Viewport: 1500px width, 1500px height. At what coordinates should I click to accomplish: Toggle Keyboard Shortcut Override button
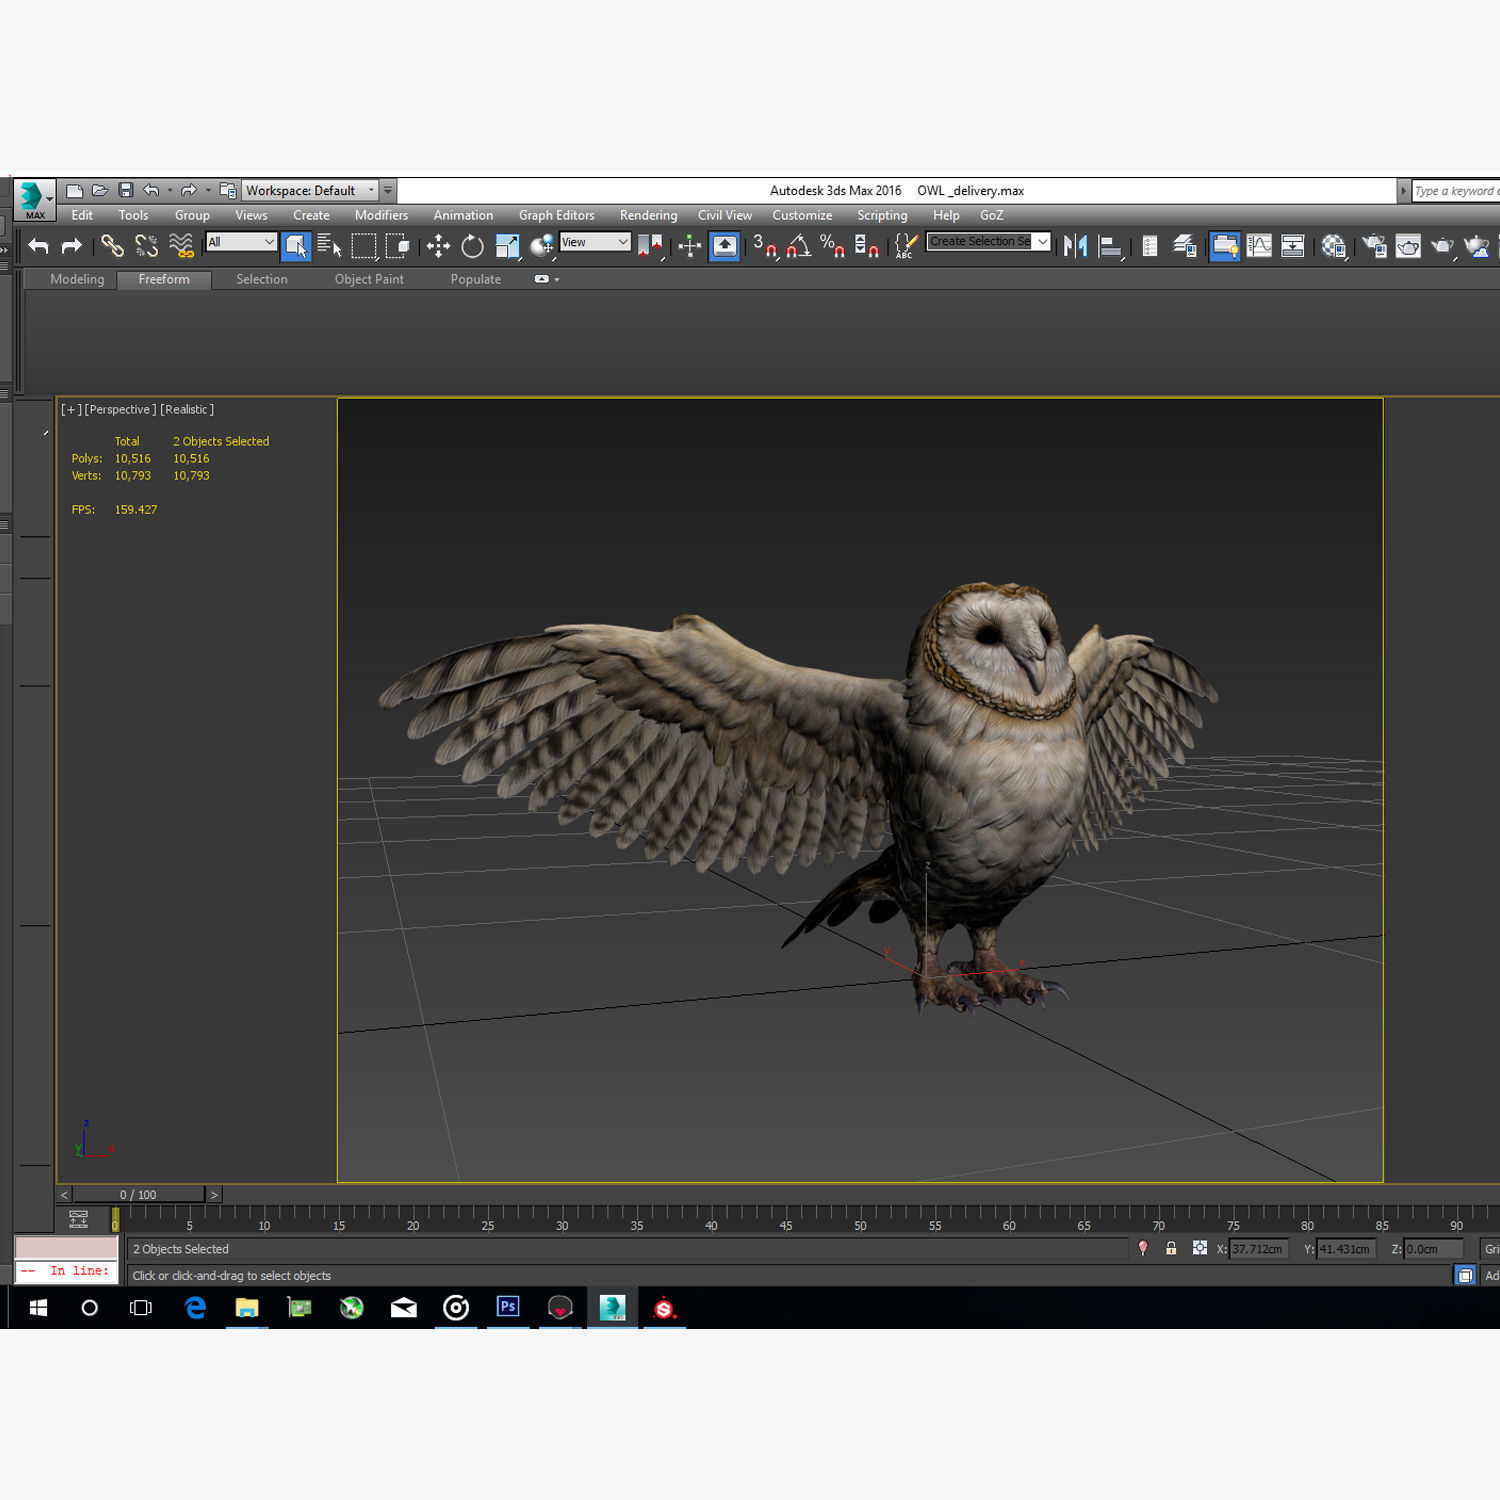point(725,246)
